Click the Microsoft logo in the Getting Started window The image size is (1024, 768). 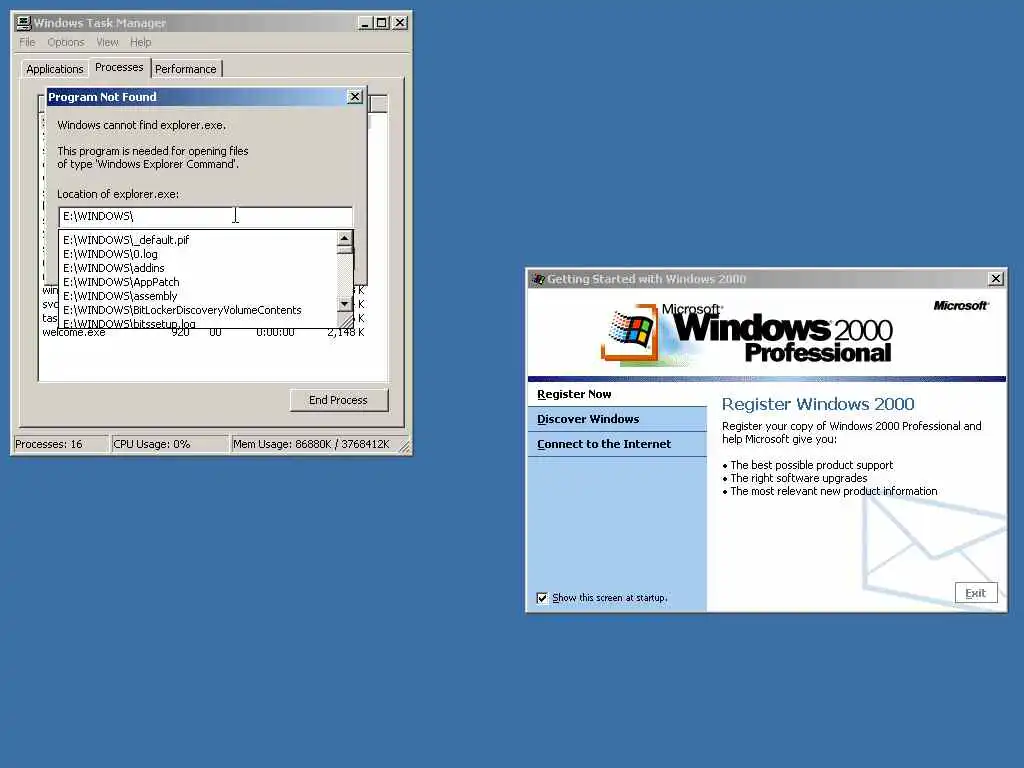(961, 306)
